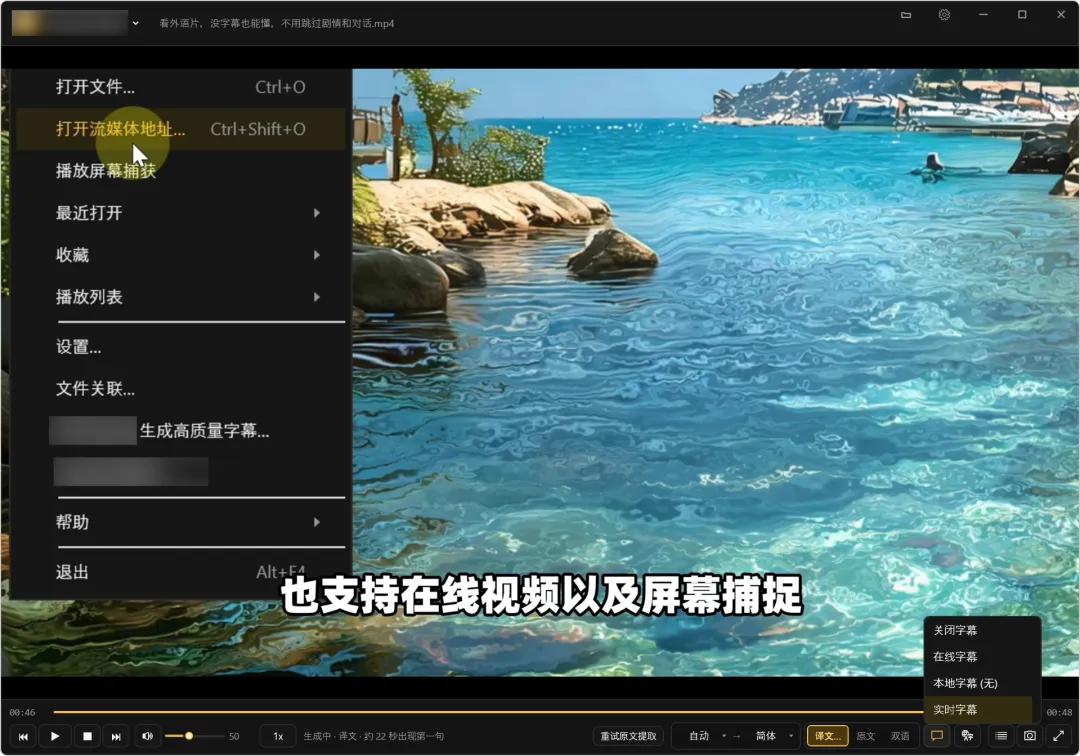This screenshot has width=1080, height=756.
Task: Select 退出 to quit the player
Action: pos(180,571)
